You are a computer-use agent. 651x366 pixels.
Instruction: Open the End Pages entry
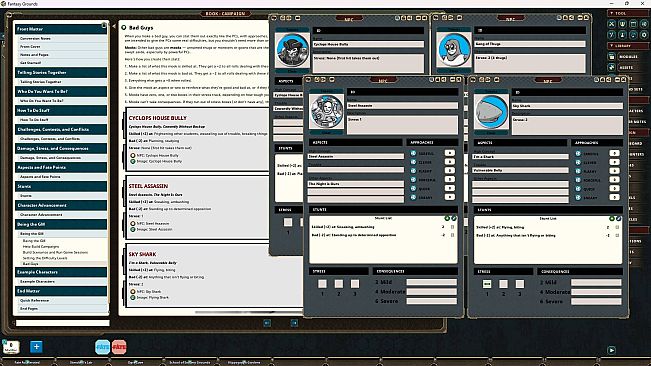pyautogui.click(x=29, y=309)
